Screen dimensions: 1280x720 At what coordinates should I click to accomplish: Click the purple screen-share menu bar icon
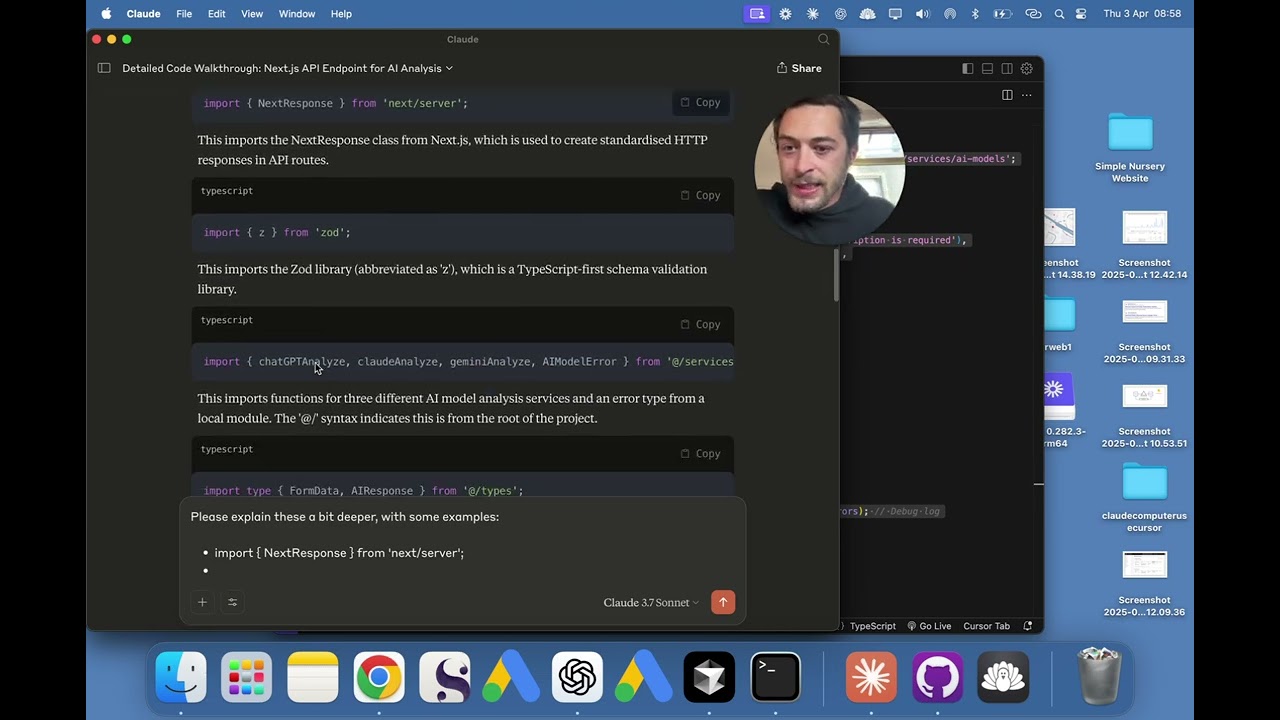(x=757, y=14)
